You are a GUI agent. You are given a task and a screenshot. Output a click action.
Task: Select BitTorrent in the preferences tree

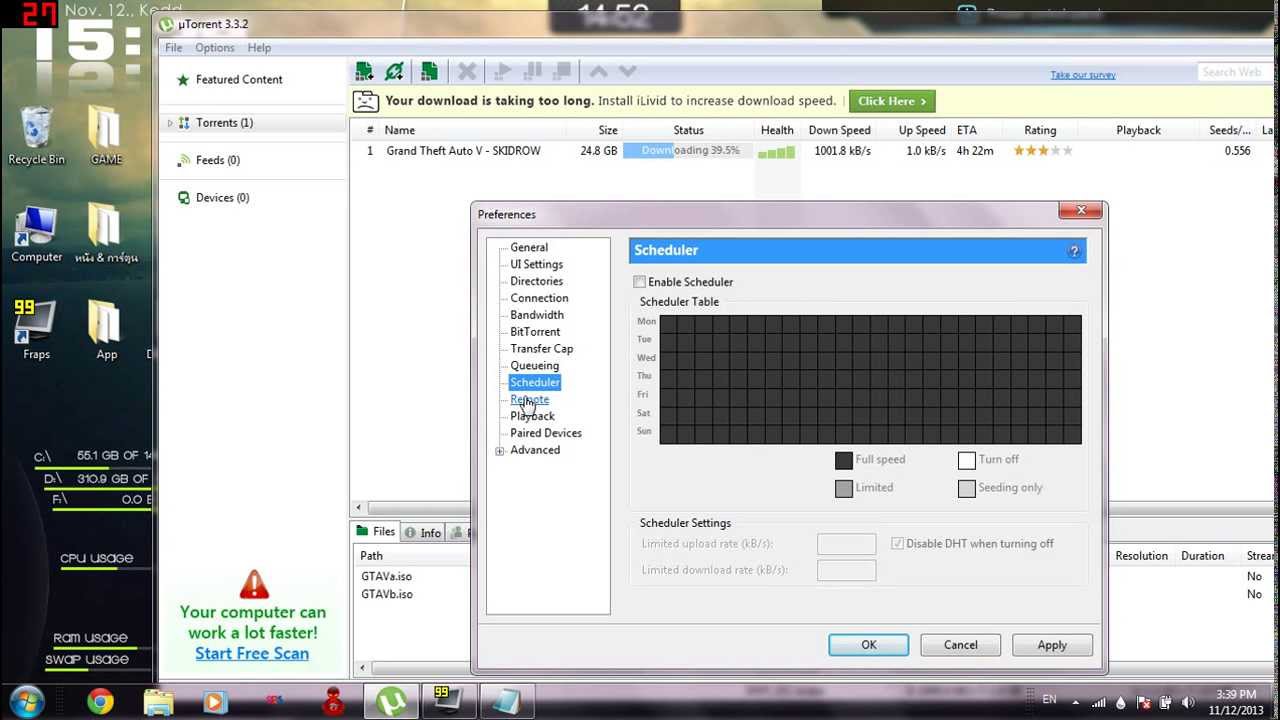point(535,332)
